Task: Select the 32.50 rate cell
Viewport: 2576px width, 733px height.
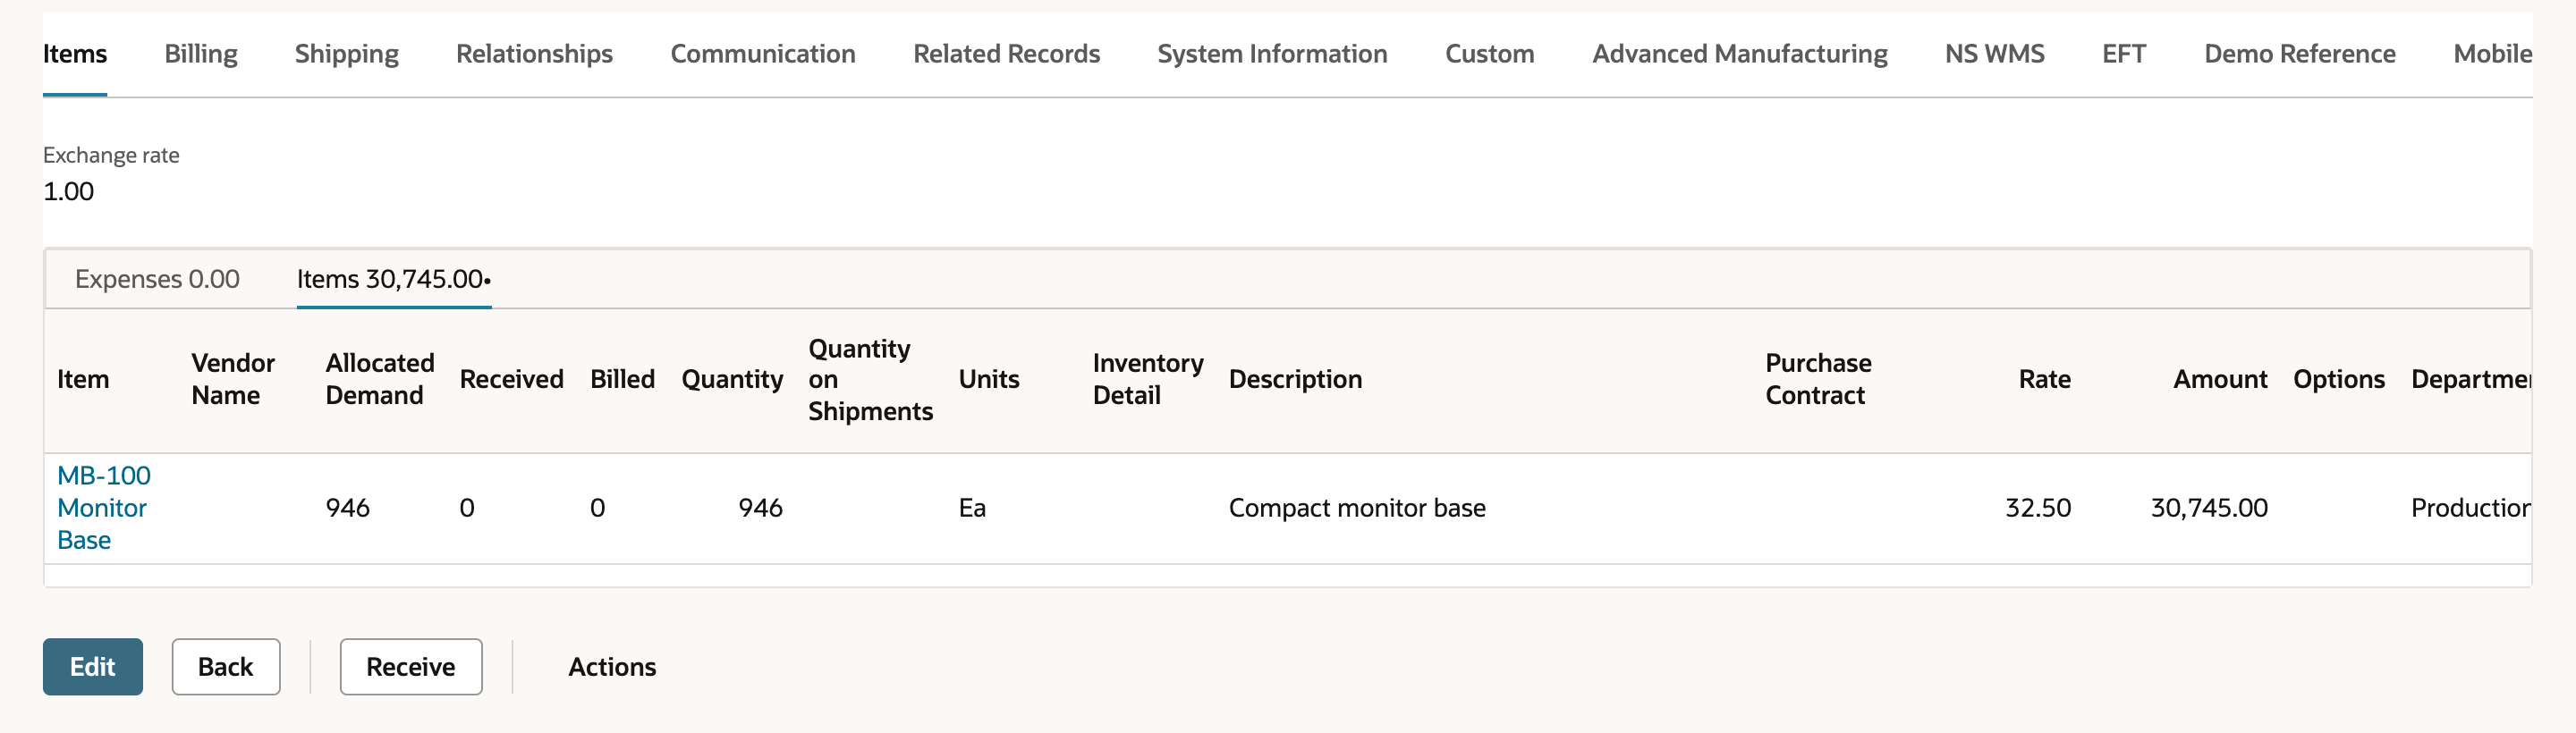Action: click(2038, 508)
